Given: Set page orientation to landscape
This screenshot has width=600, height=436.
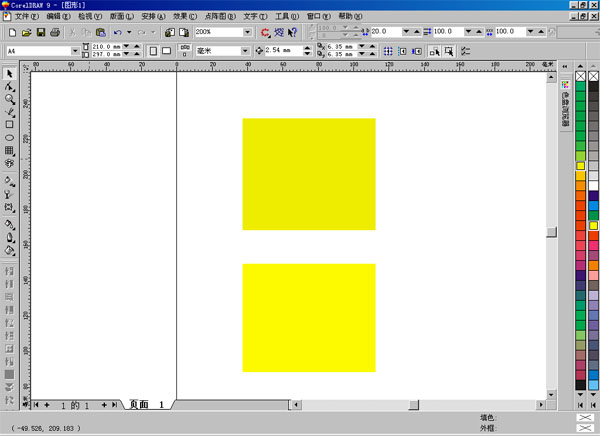Looking at the screenshot, I should click(x=166, y=51).
